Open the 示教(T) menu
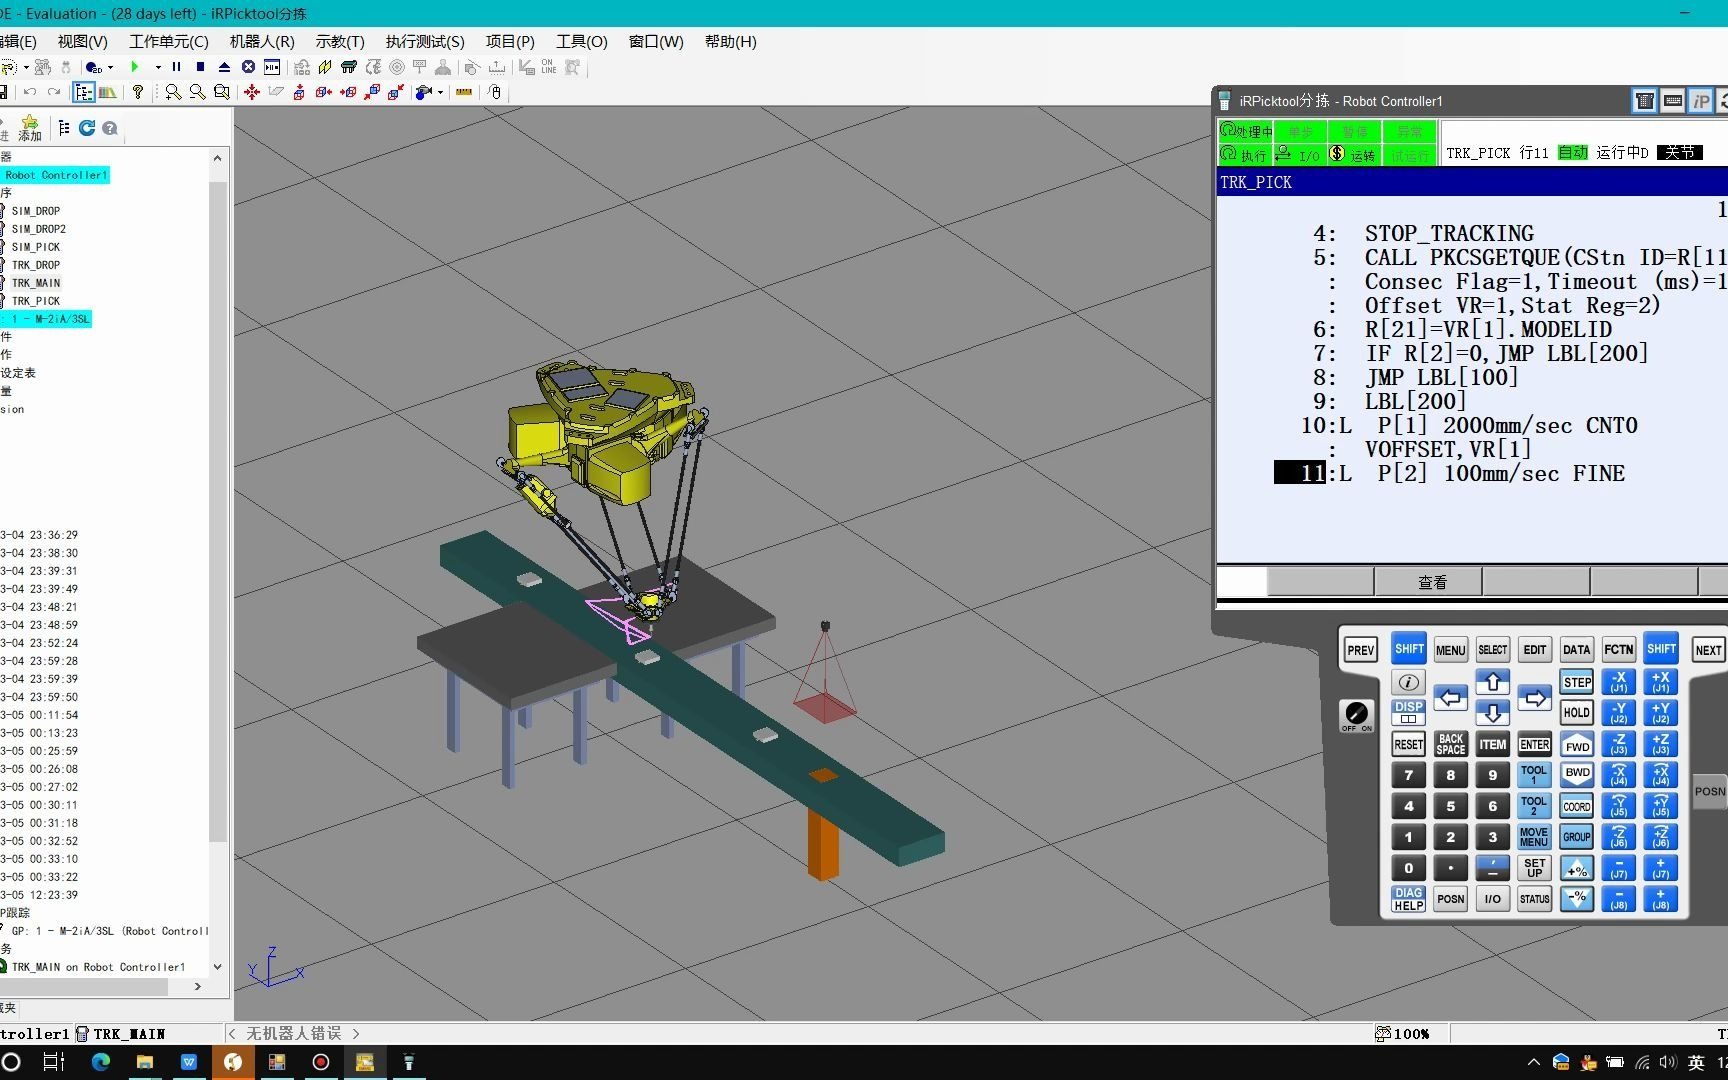The height and width of the screenshot is (1080, 1728). point(340,41)
